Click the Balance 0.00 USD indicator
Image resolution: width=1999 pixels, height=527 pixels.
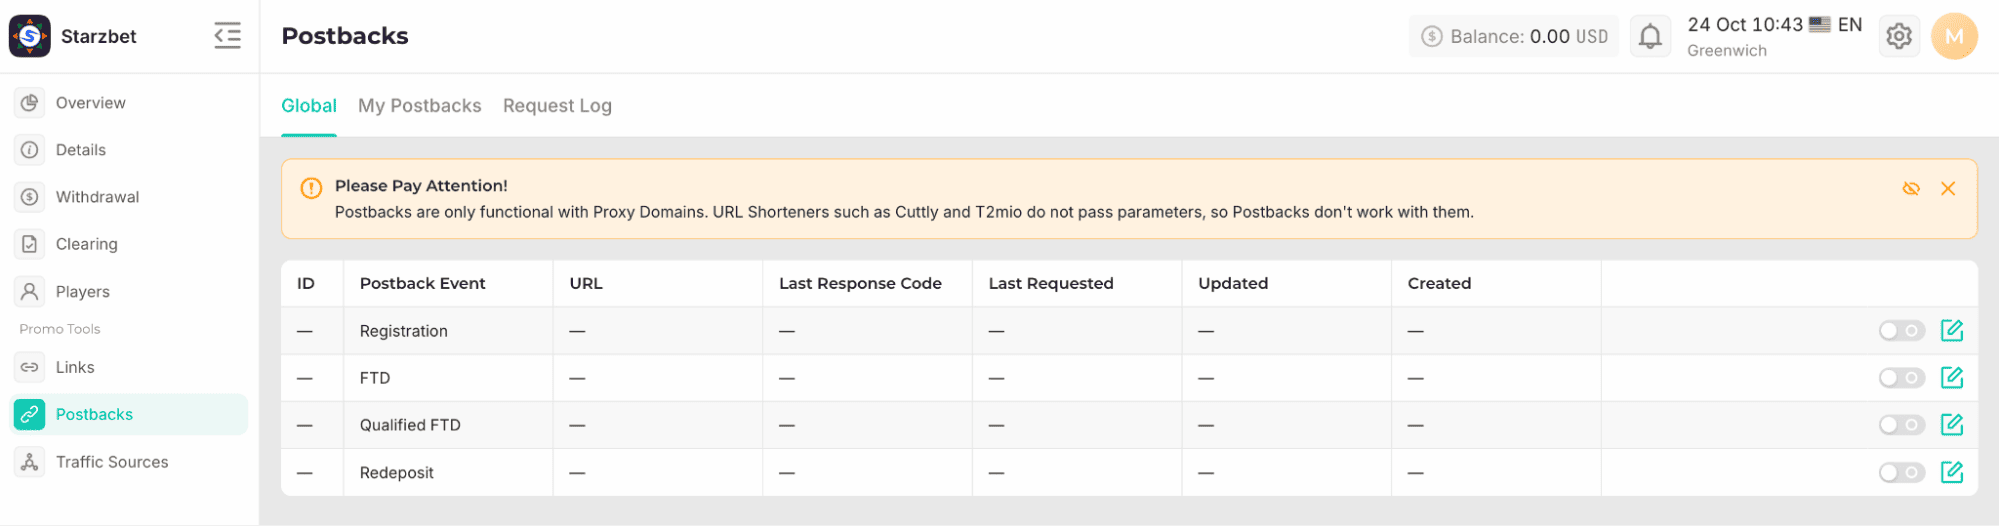coord(1514,37)
